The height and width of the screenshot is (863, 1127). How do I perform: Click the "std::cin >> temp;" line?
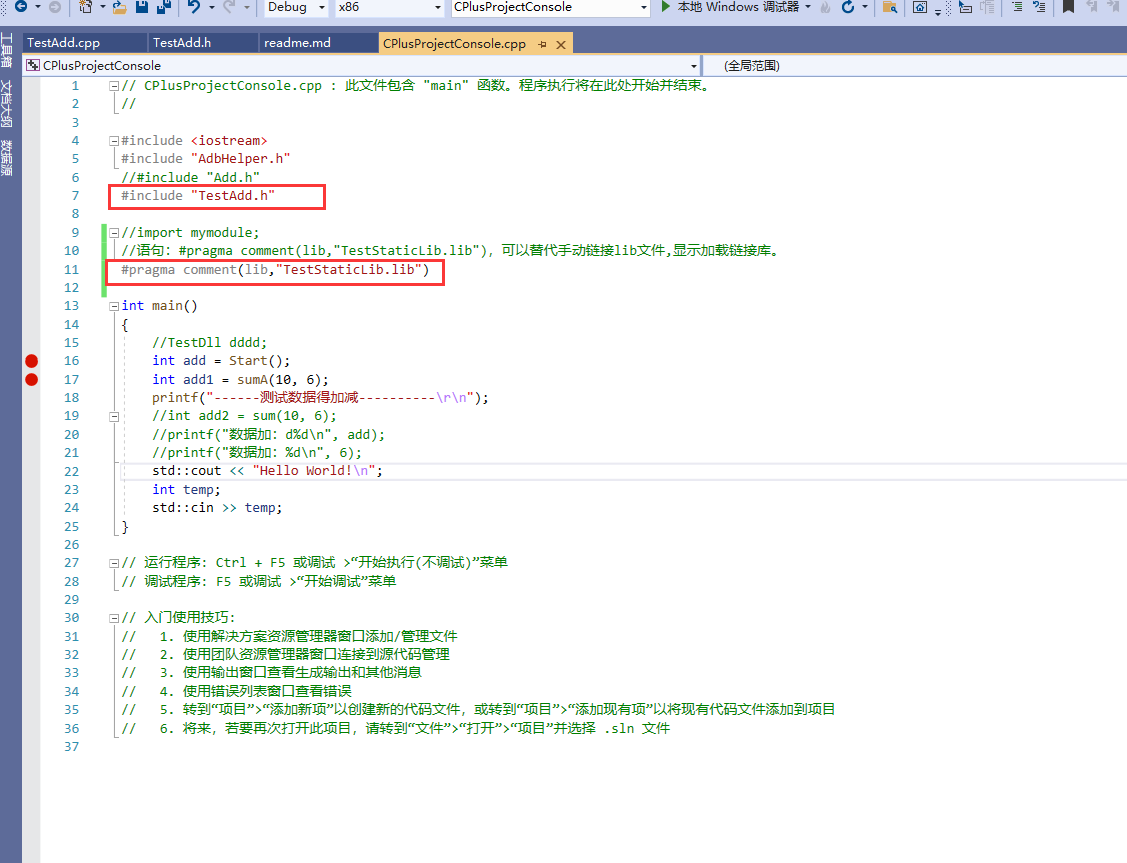click(x=217, y=508)
